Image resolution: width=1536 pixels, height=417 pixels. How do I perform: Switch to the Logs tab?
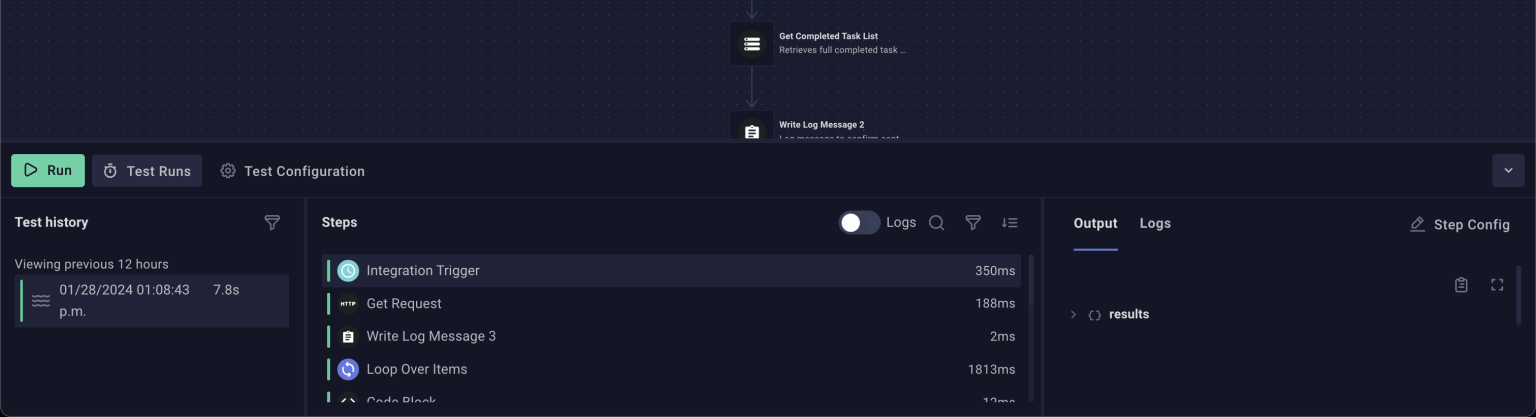pyautogui.click(x=1155, y=224)
